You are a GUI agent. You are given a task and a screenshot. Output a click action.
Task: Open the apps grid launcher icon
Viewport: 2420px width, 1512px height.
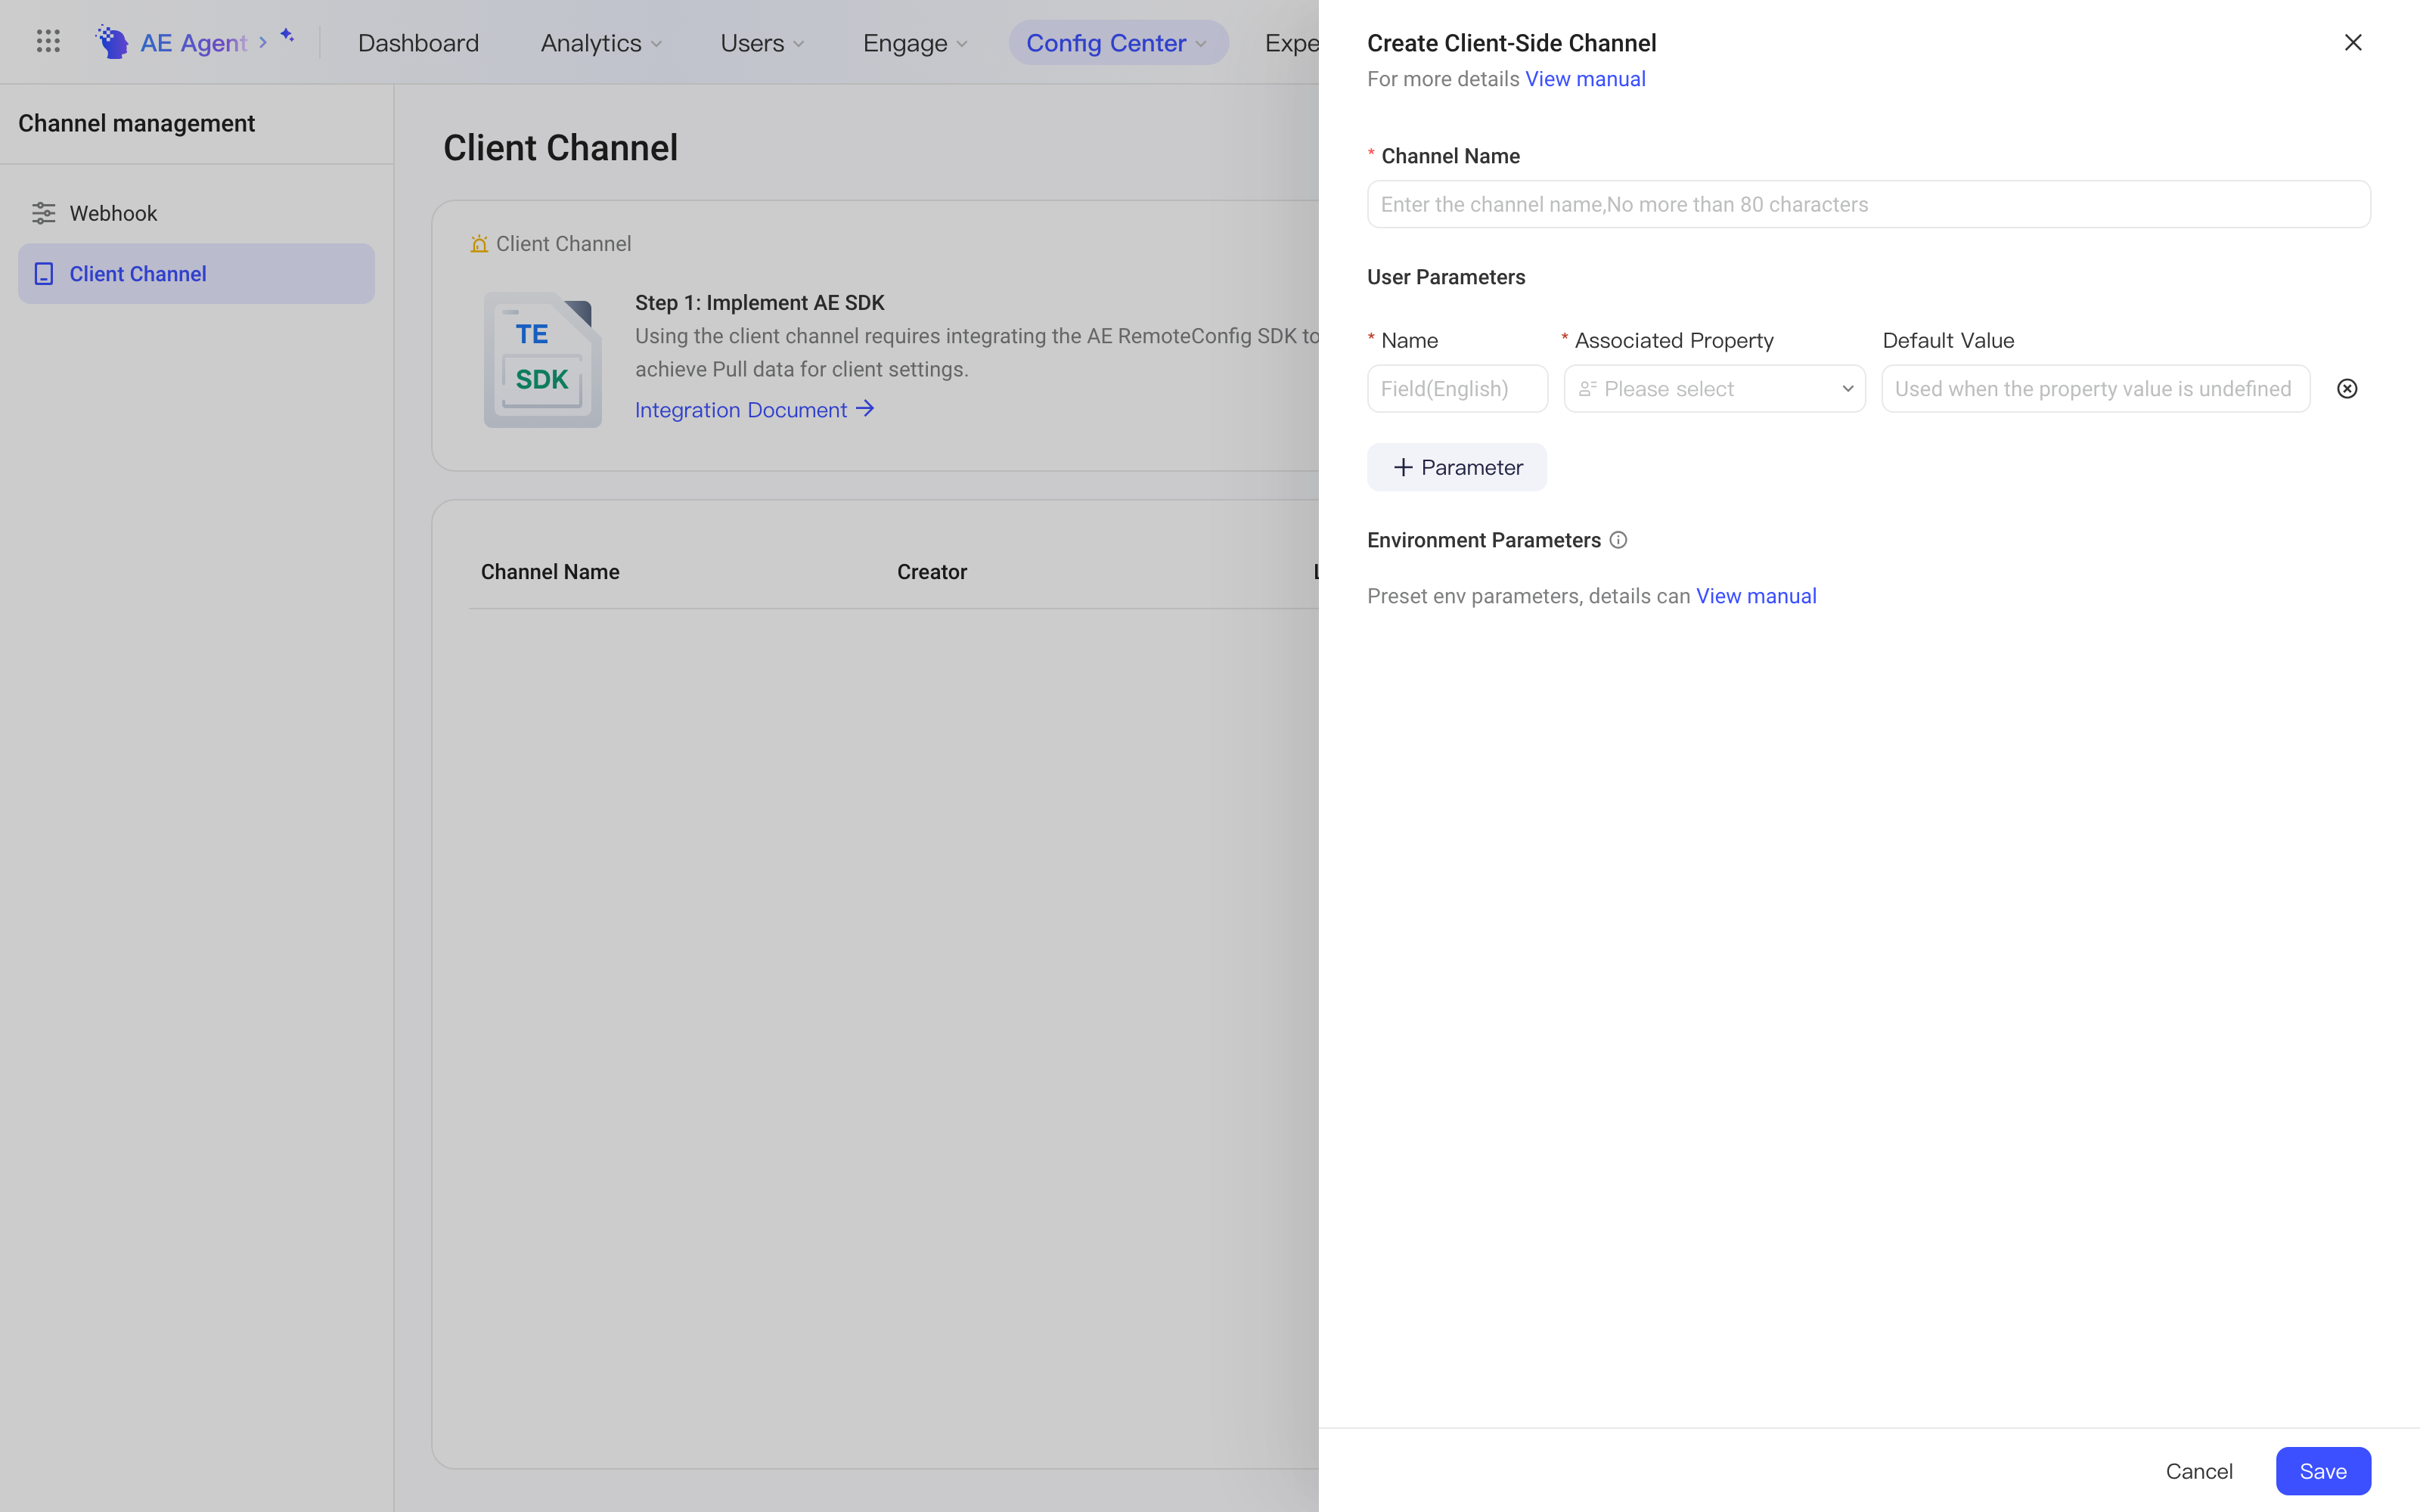click(48, 42)
